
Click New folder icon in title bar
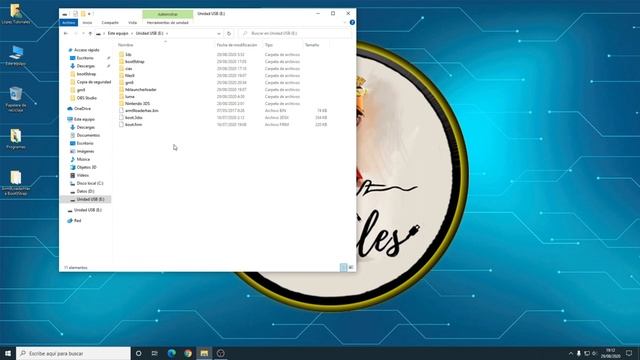83,13
